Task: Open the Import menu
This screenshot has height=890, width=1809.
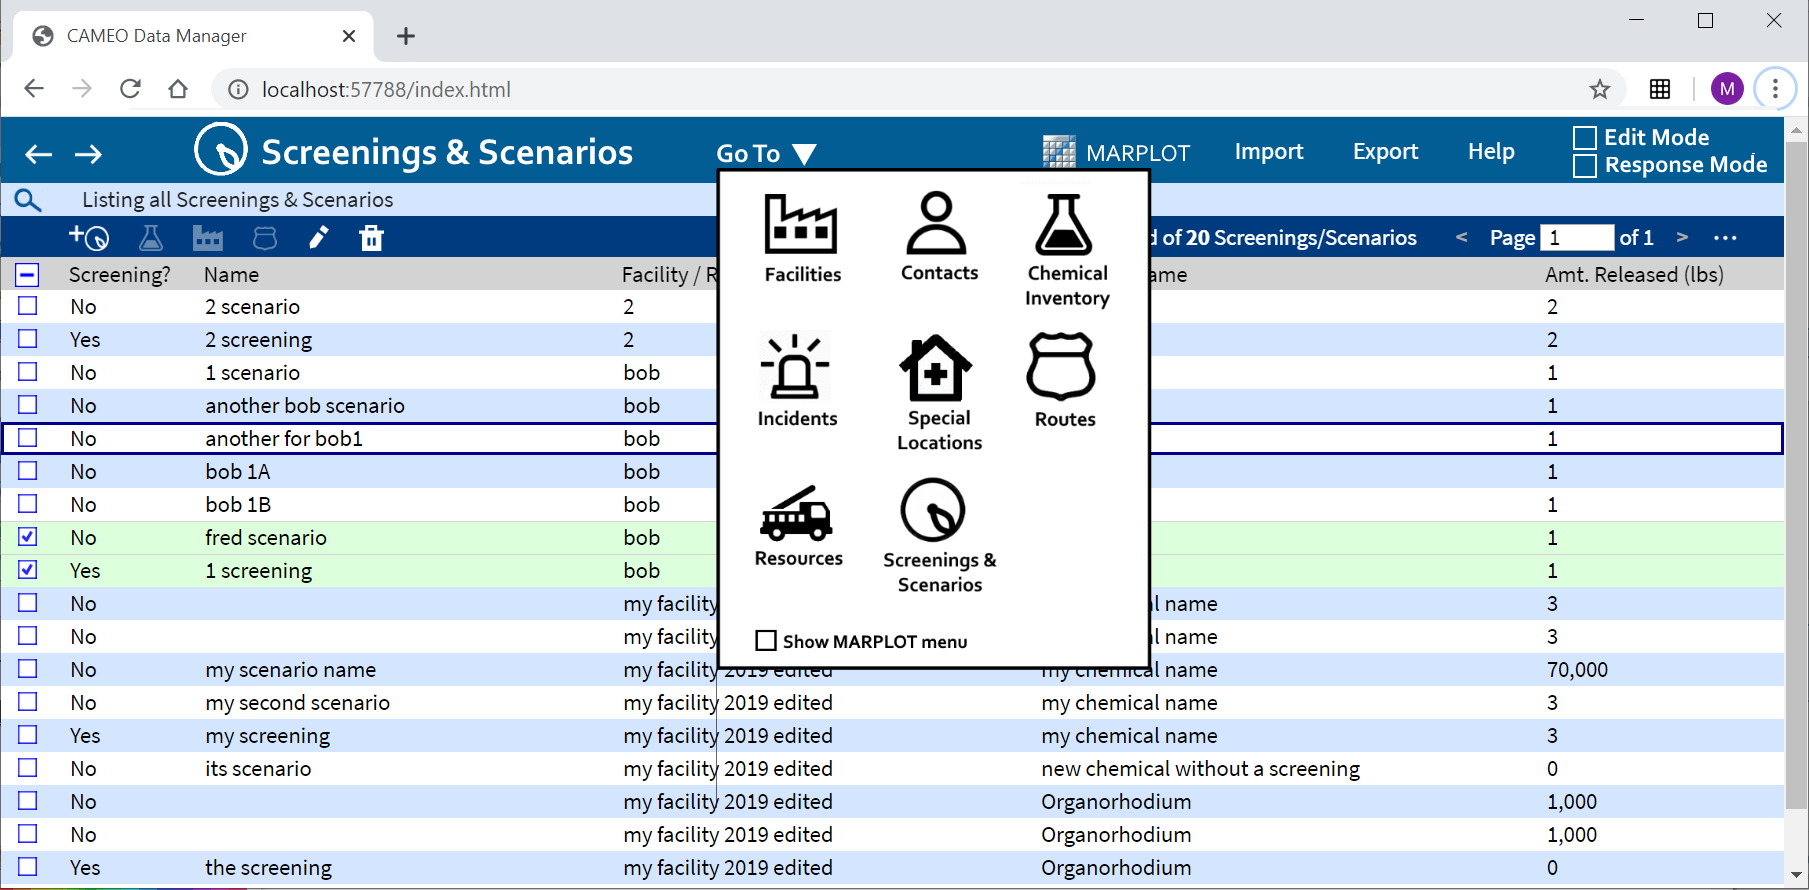Action: click(x=1269, y=152)
